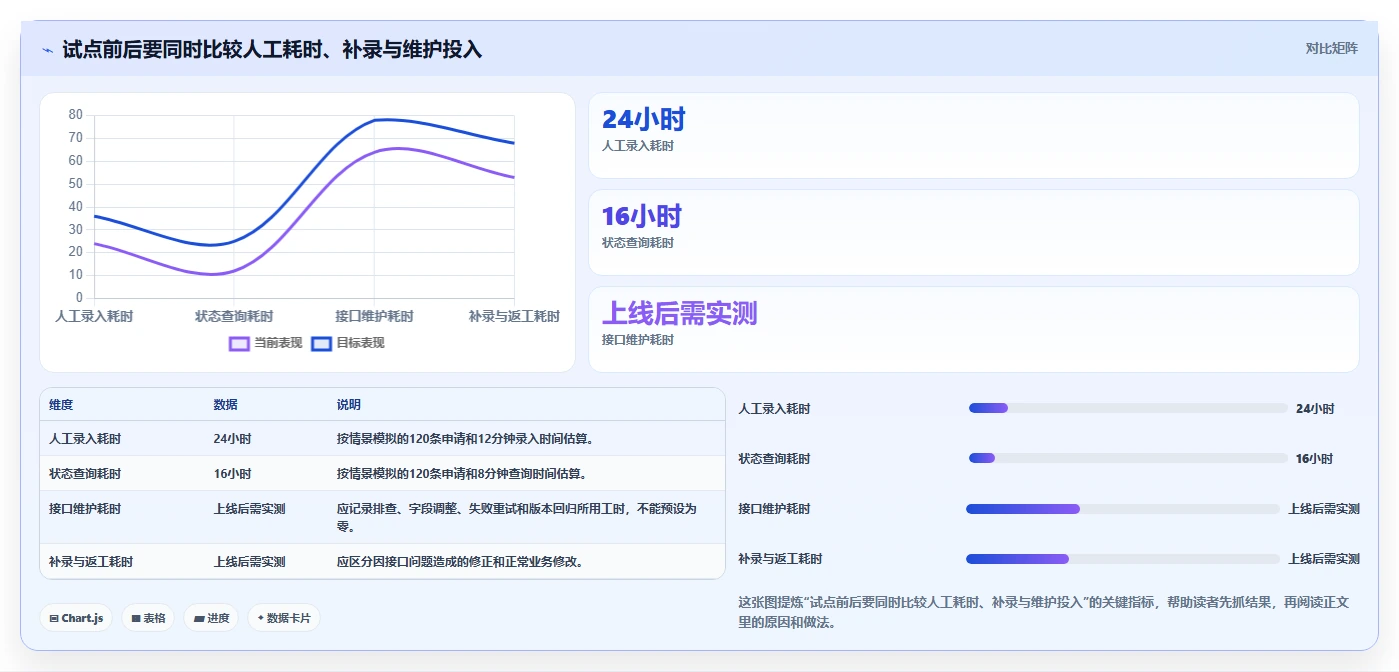1399x672 pixels.
Task: Click the 补录与返工耗时 progress bar
Action: (x=1123, y=559)
